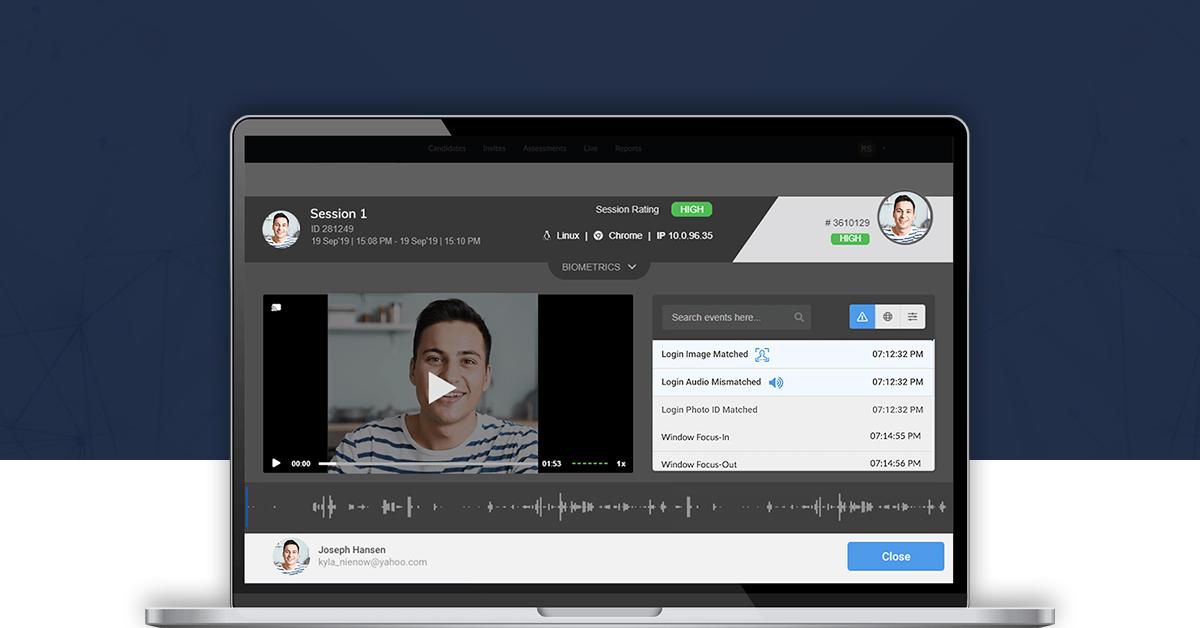Click the Close button
Screen dimensions: 1200x628
895,557
